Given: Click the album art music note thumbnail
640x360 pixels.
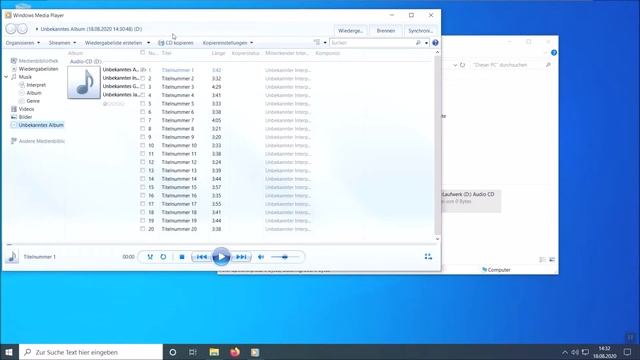Looking at the screenshot, I should (x=84, y=82).
